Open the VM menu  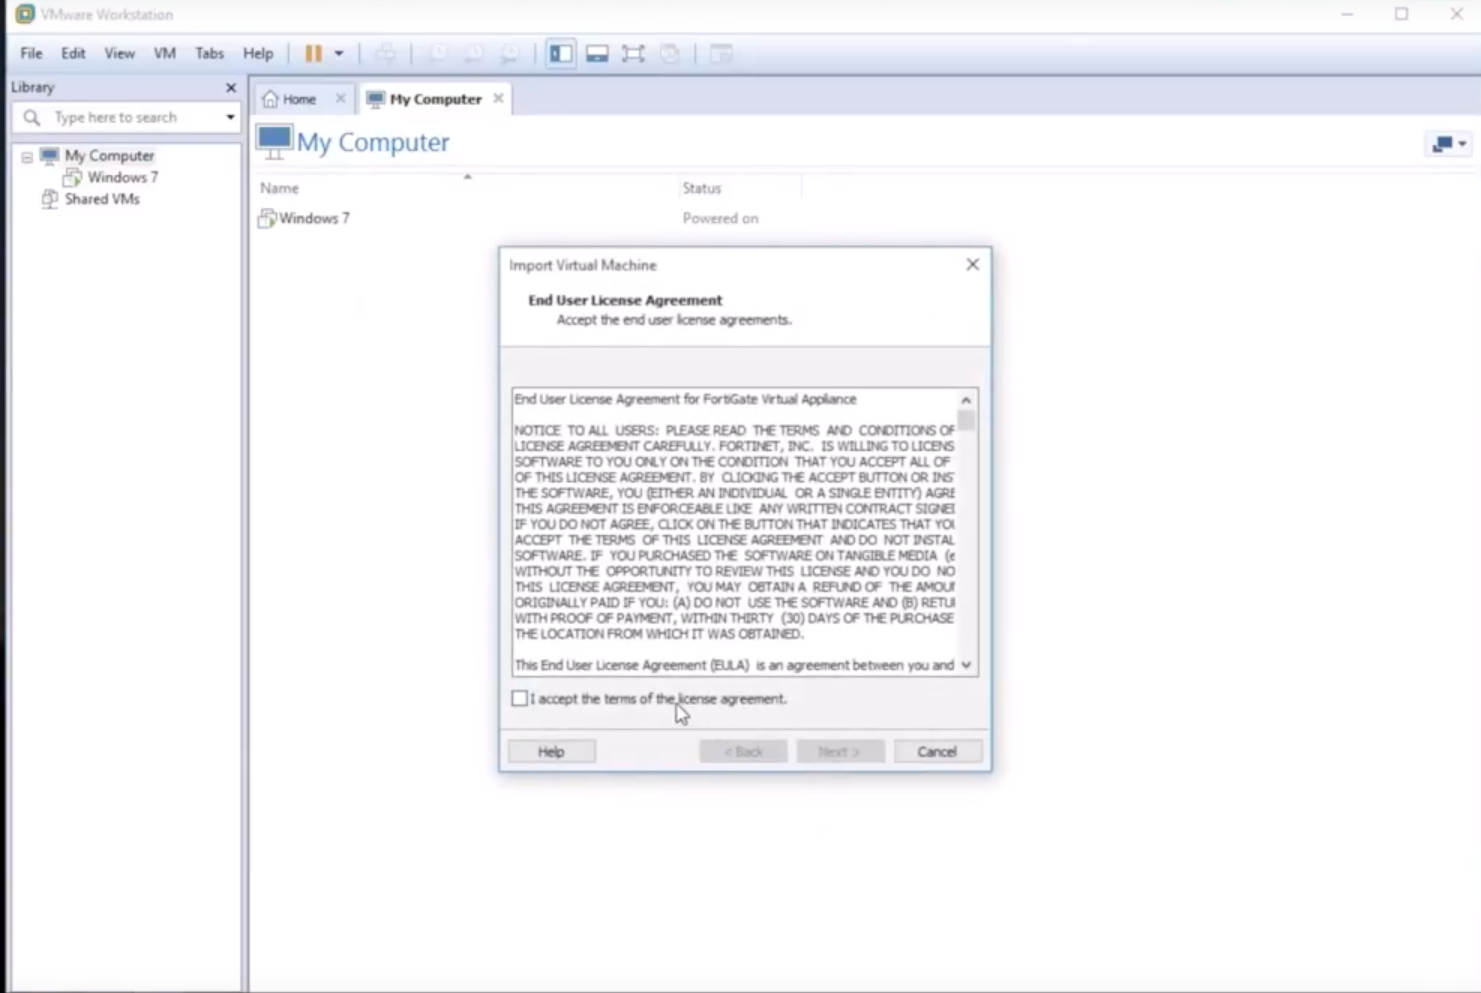click(165, 53)
